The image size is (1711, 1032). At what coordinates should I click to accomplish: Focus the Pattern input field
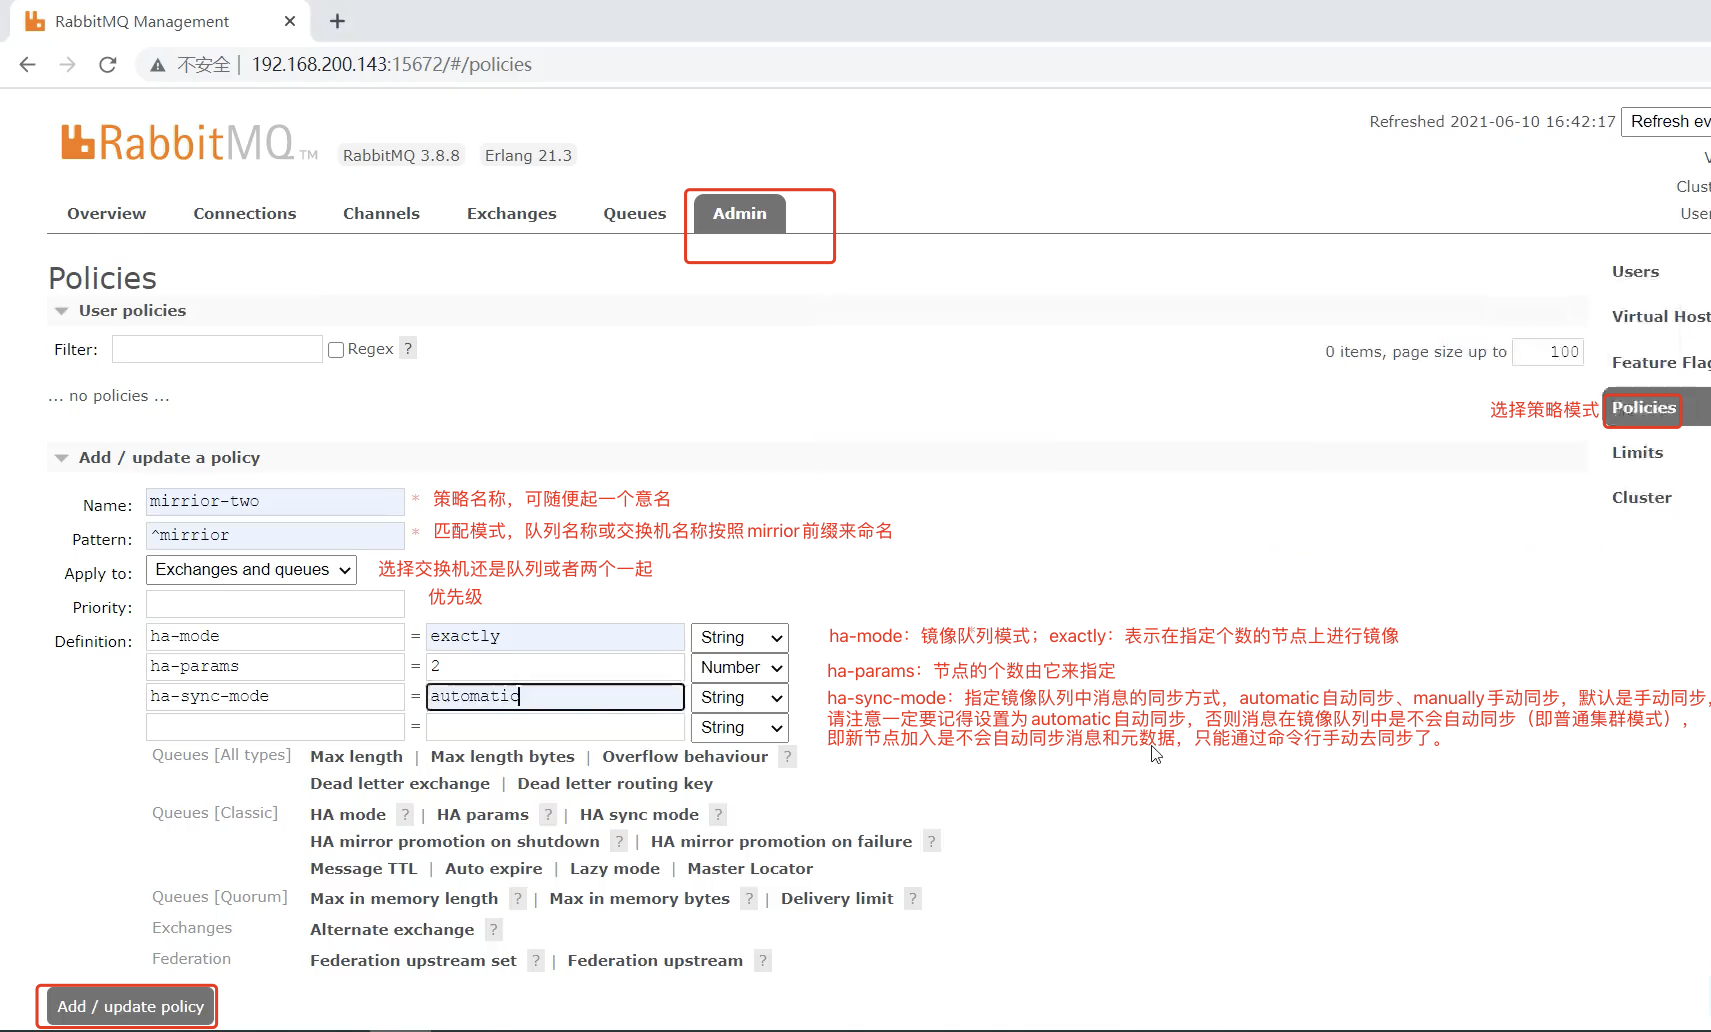275,536
